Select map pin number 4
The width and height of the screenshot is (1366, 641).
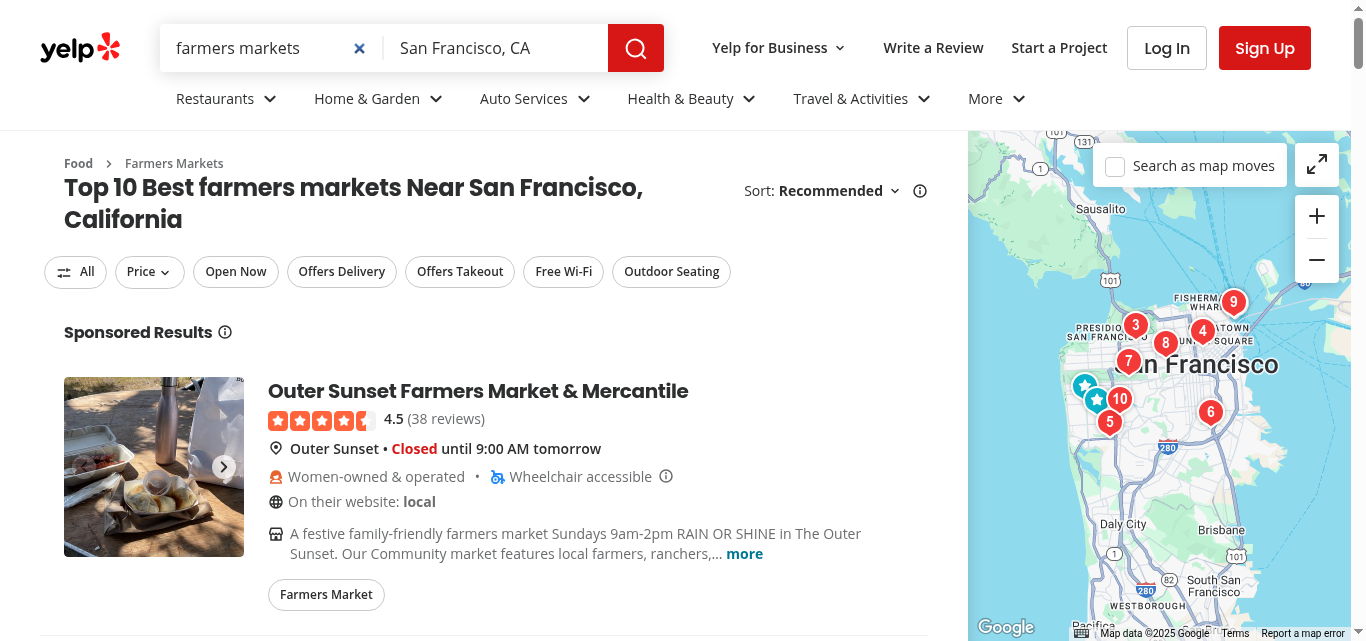point(1202,332)
